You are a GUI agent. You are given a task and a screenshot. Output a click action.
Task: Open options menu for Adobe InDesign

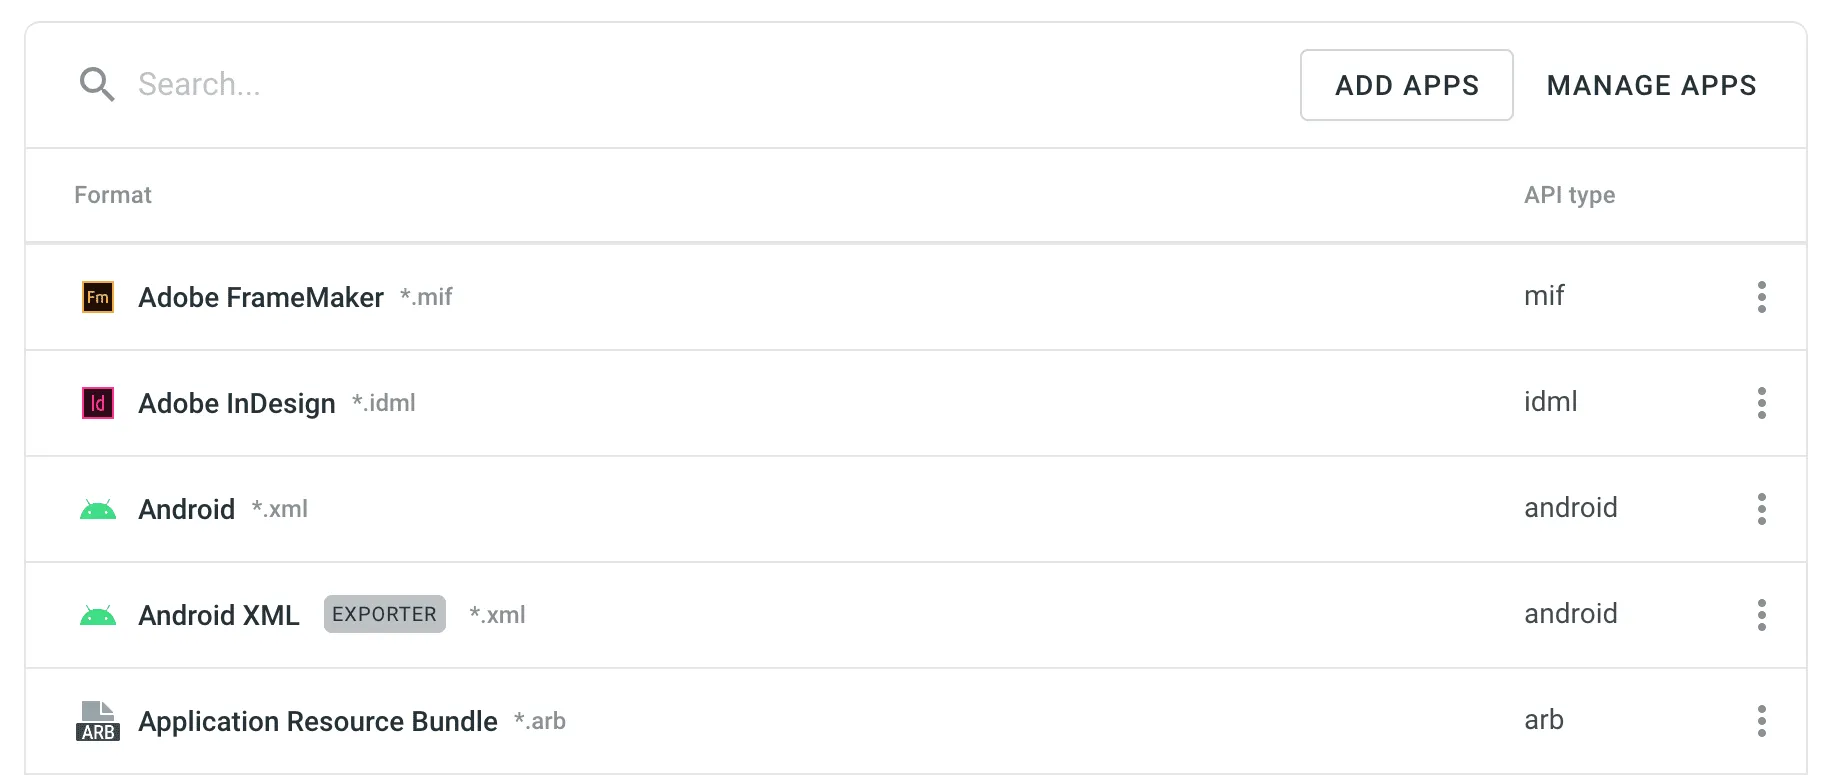point(1761,403)
